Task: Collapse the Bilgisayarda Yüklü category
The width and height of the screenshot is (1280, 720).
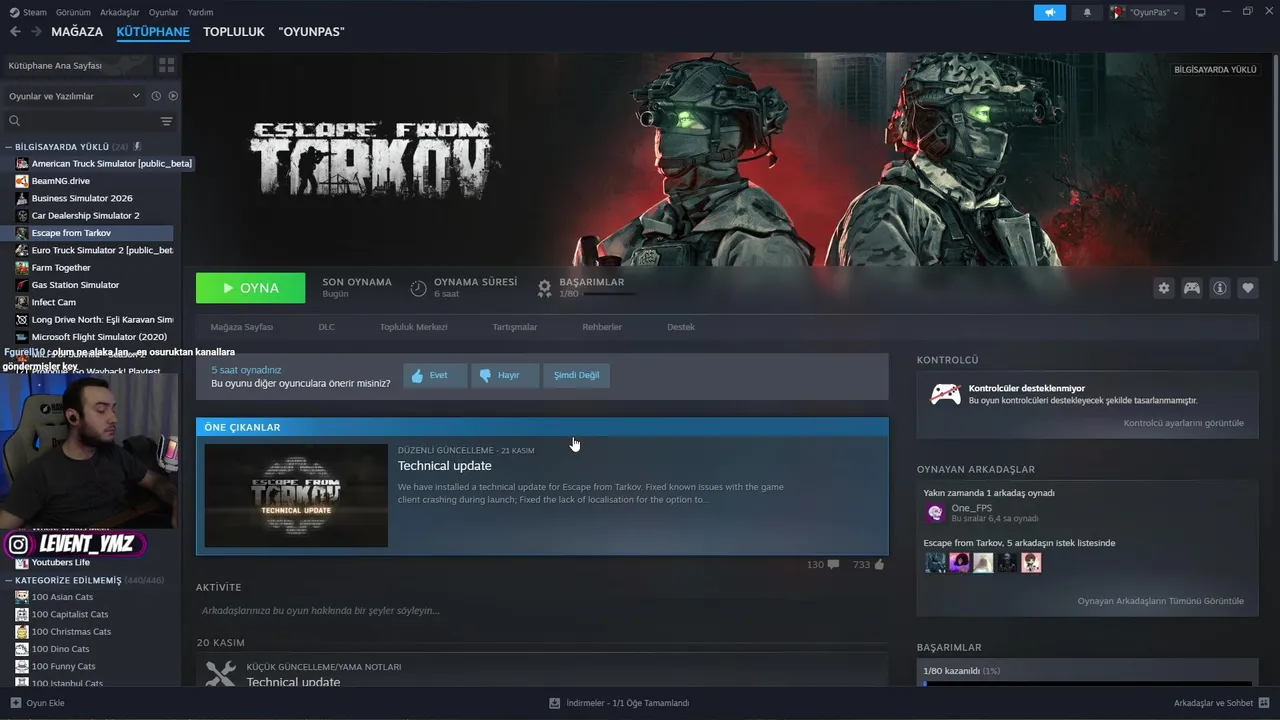Action: (x=10, y=147)
